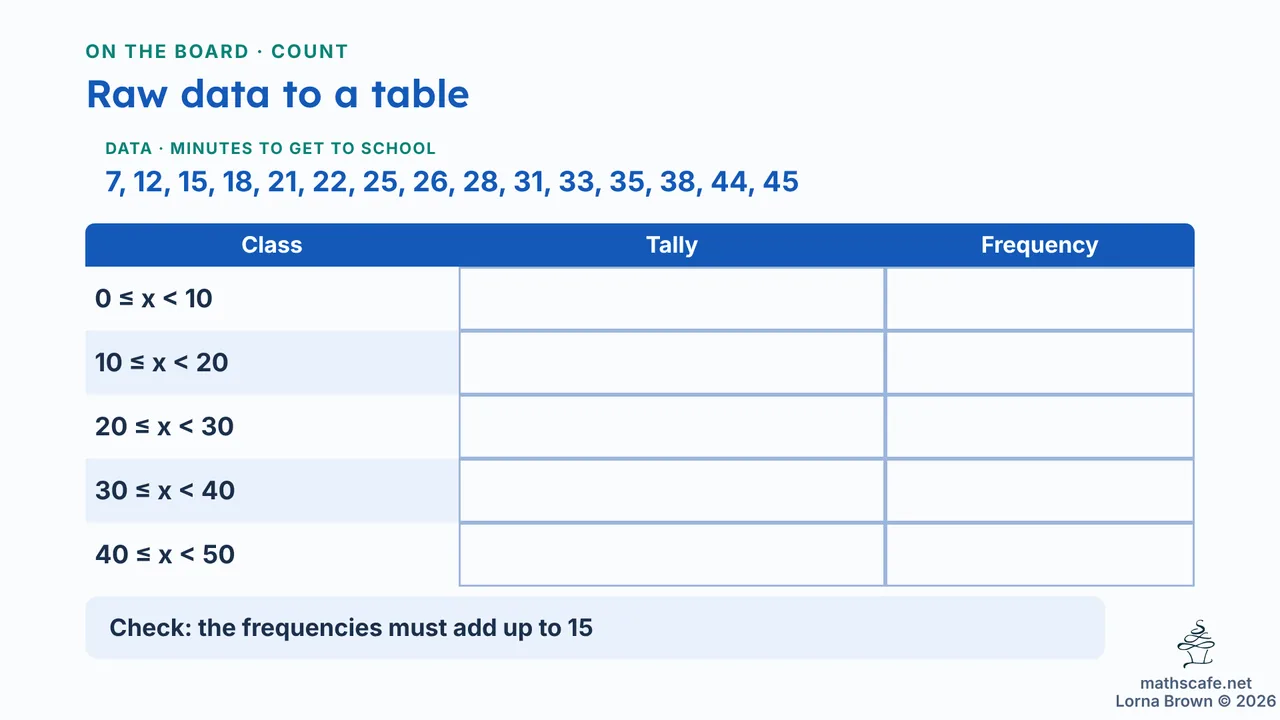This screenshot has width=1280, height=720.
Task: Click the raw data number list
Action: tap(452, 182)
